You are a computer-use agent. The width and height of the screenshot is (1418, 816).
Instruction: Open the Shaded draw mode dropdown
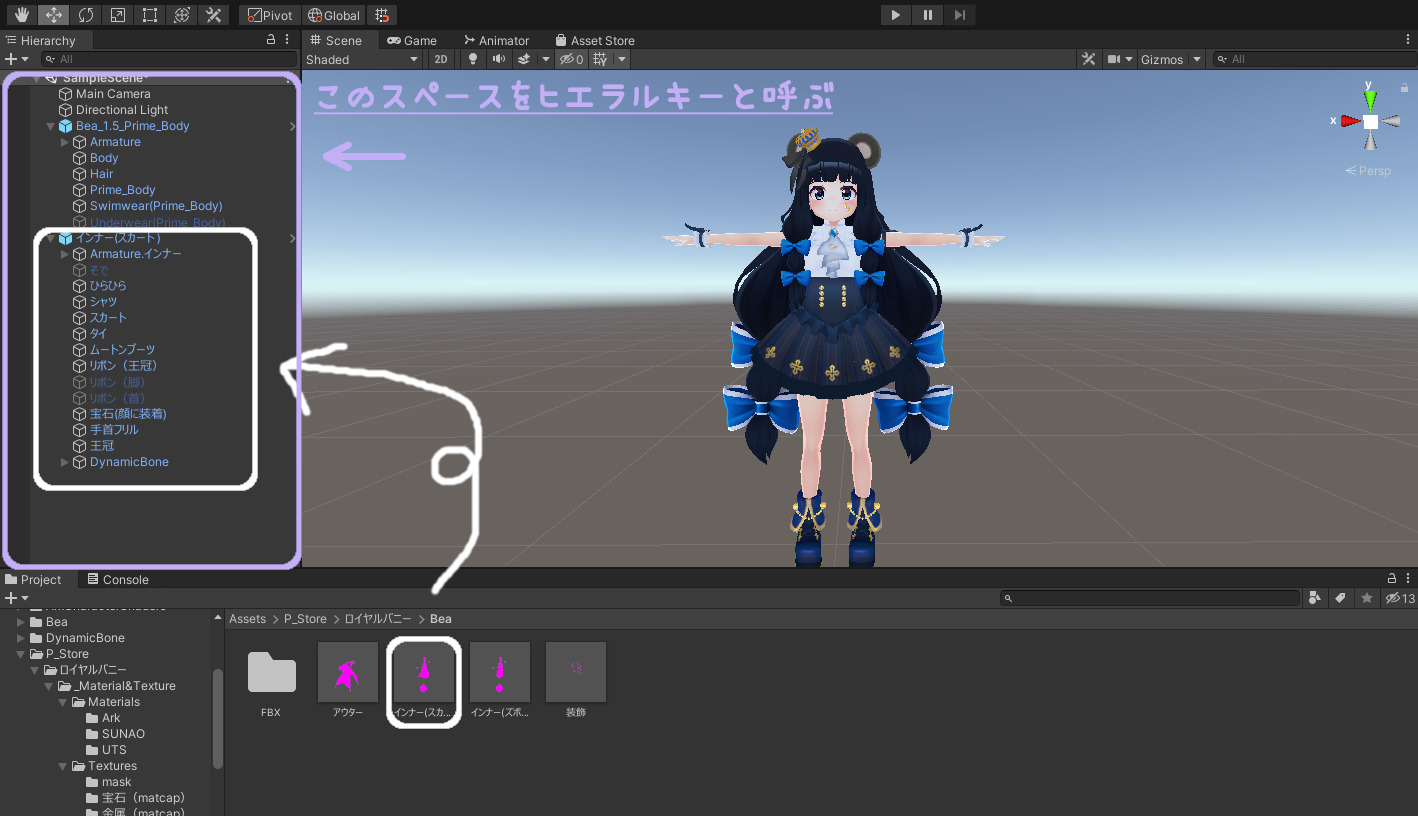pyautogui.click(x=362, y=59)
